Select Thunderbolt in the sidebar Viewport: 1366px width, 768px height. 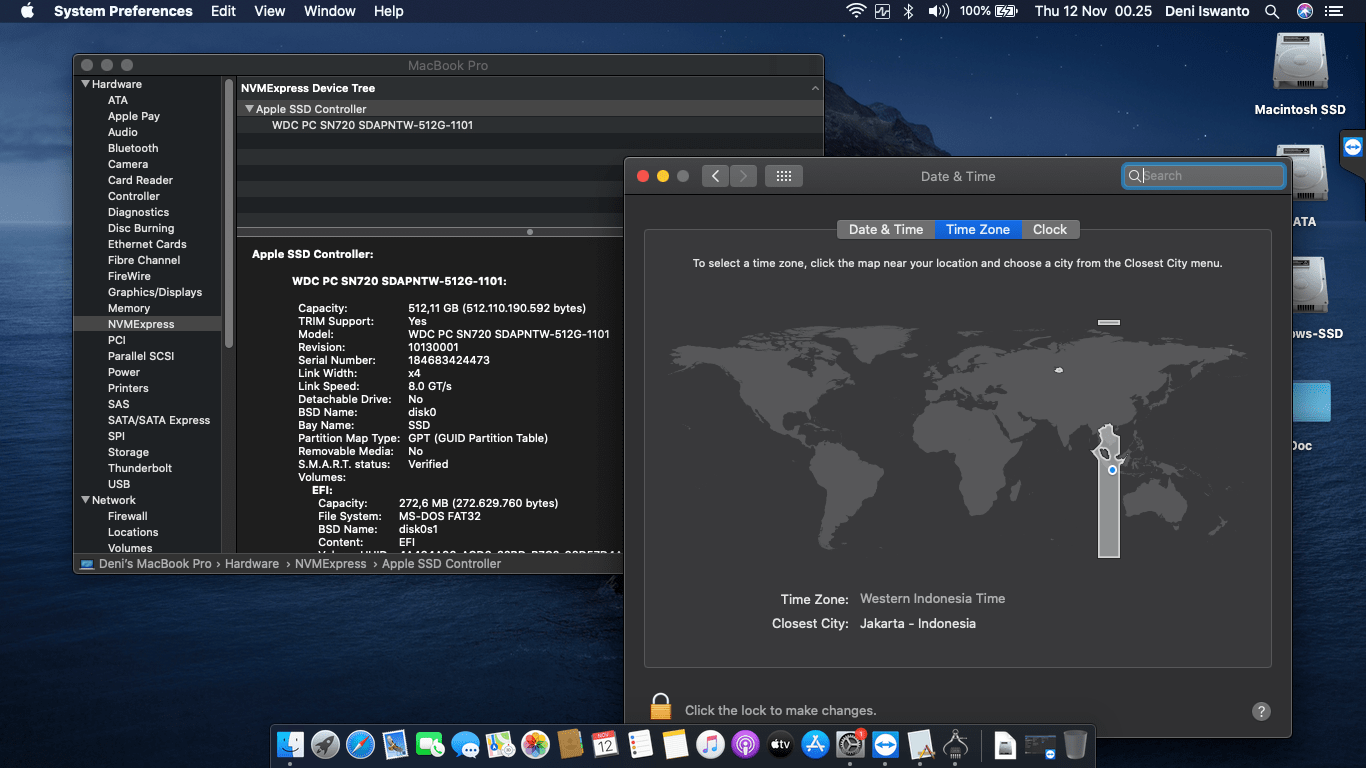pyautogui.click(x=140, y=468)
